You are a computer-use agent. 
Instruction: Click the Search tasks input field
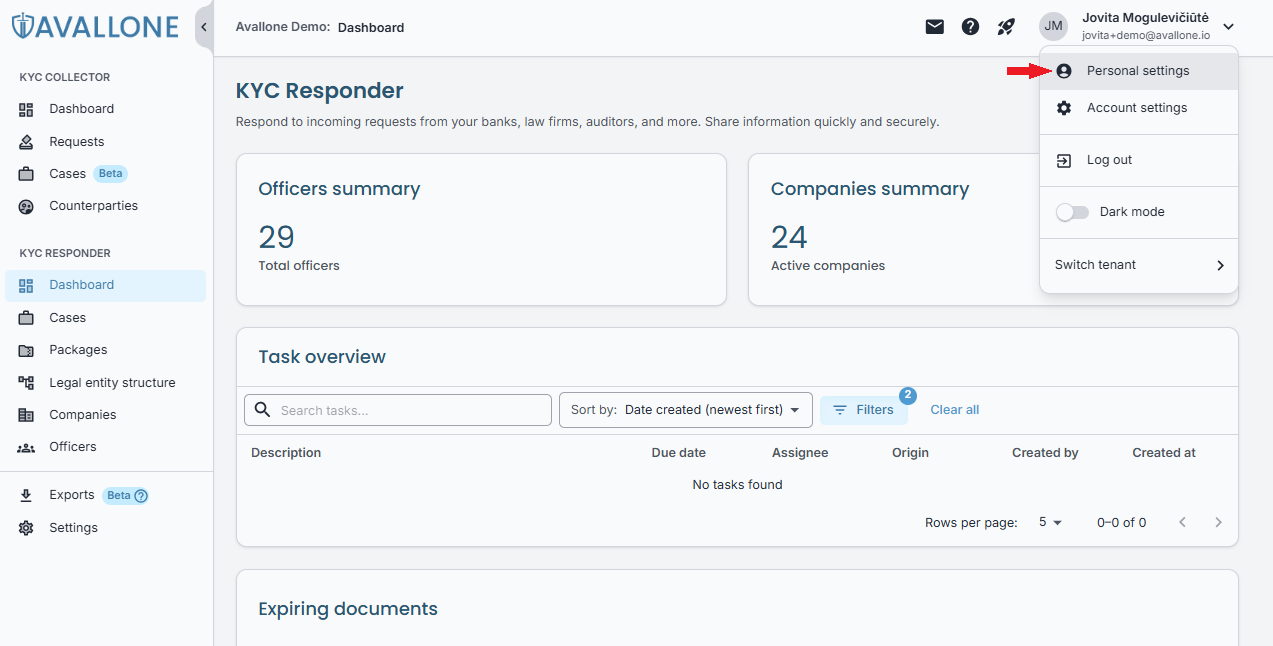click(398, 410)
